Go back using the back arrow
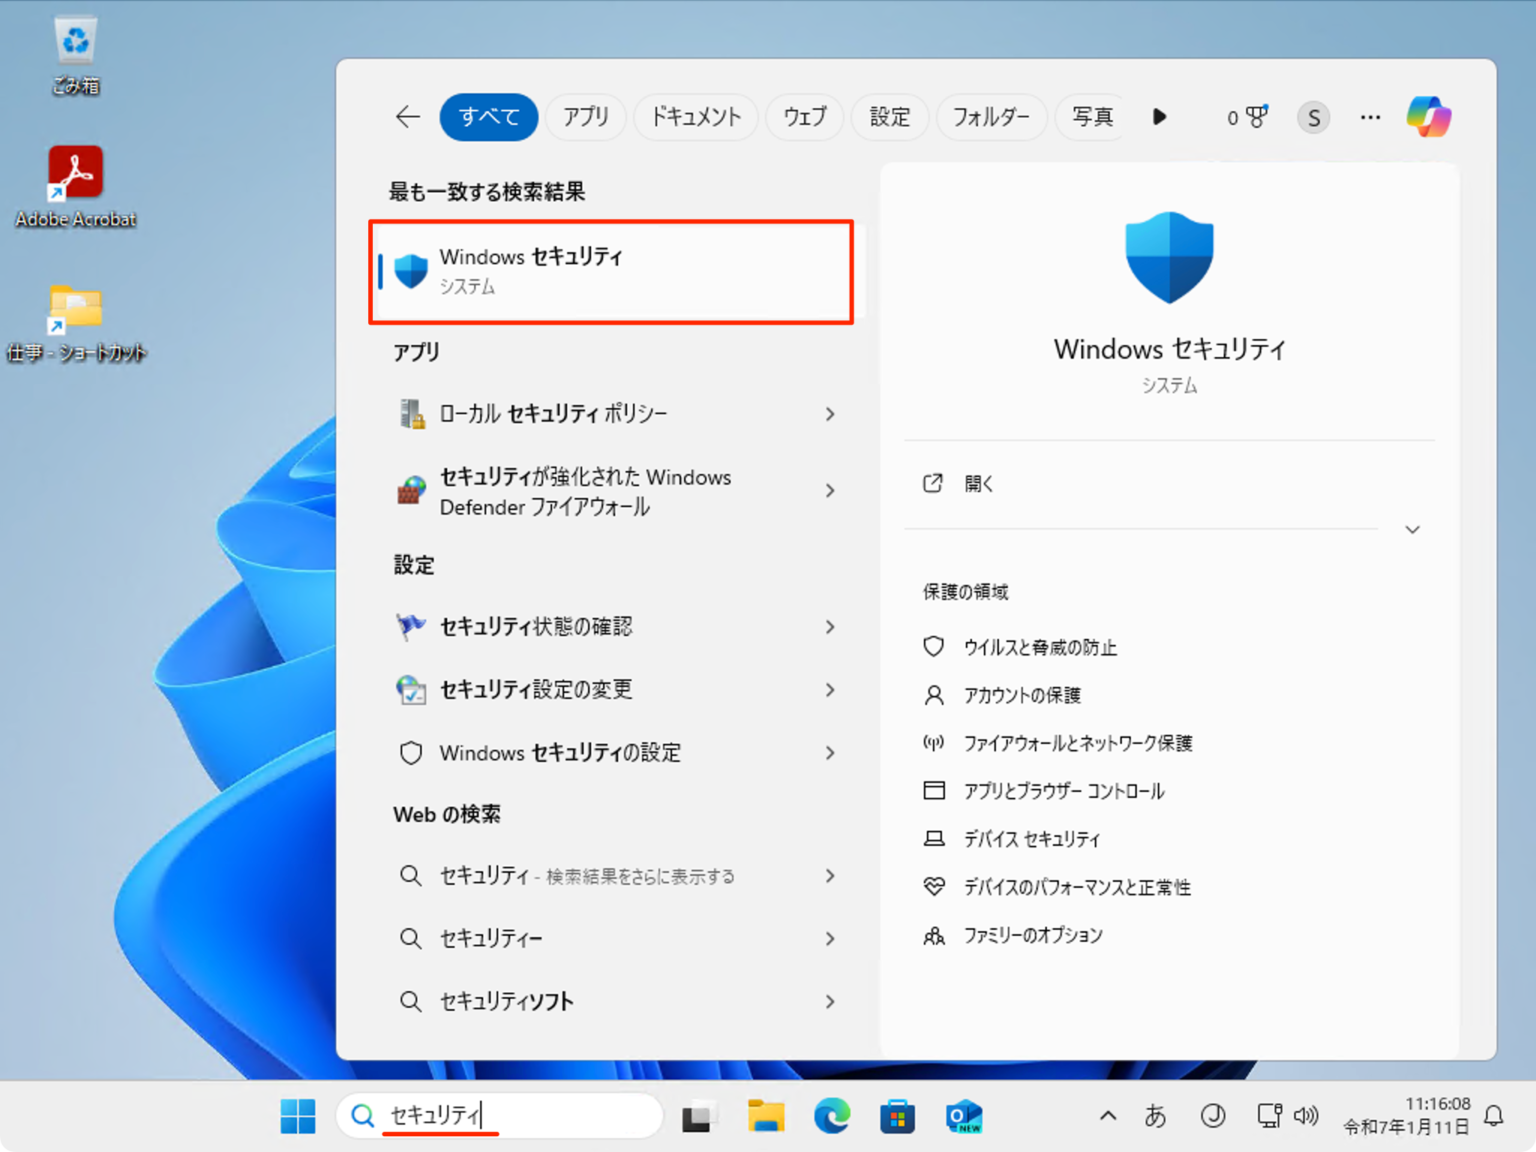Screen dimensions: 1536x1152 pos(407,117)
